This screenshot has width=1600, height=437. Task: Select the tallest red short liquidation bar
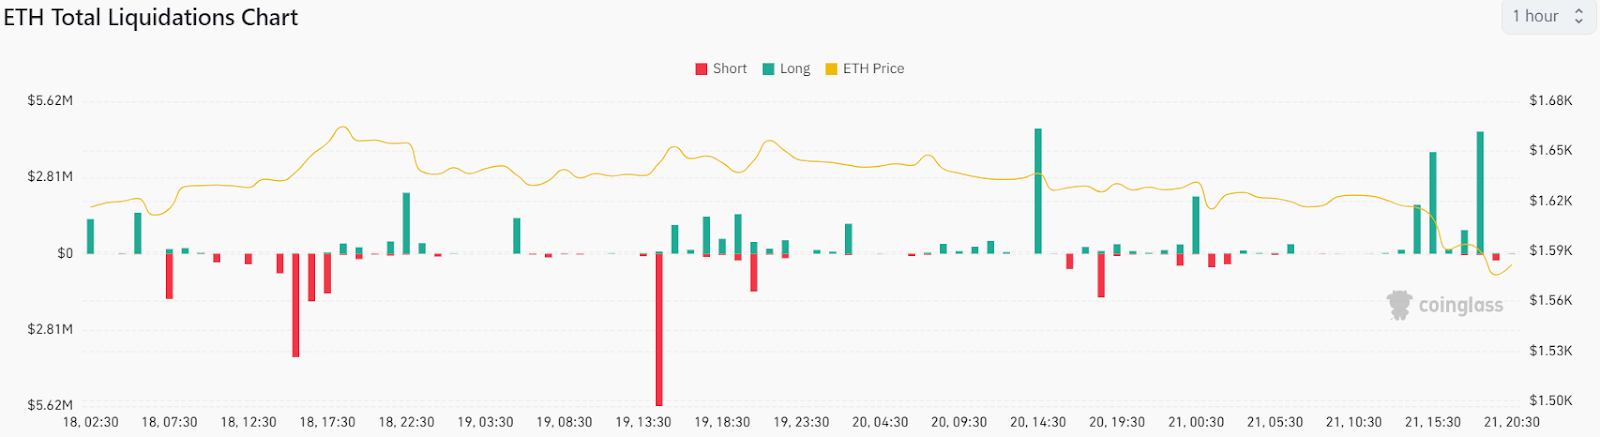coord(659,329)
